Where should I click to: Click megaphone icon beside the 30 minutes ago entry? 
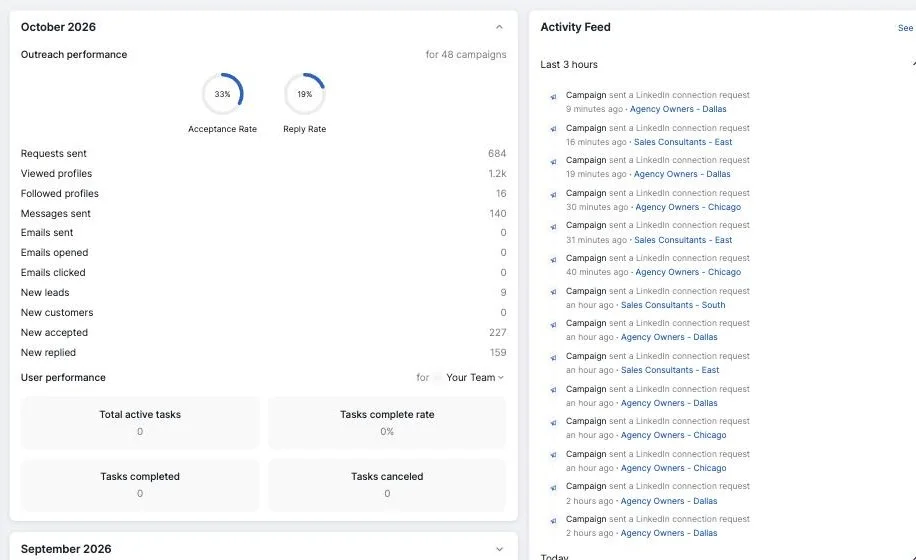[553, 194]
